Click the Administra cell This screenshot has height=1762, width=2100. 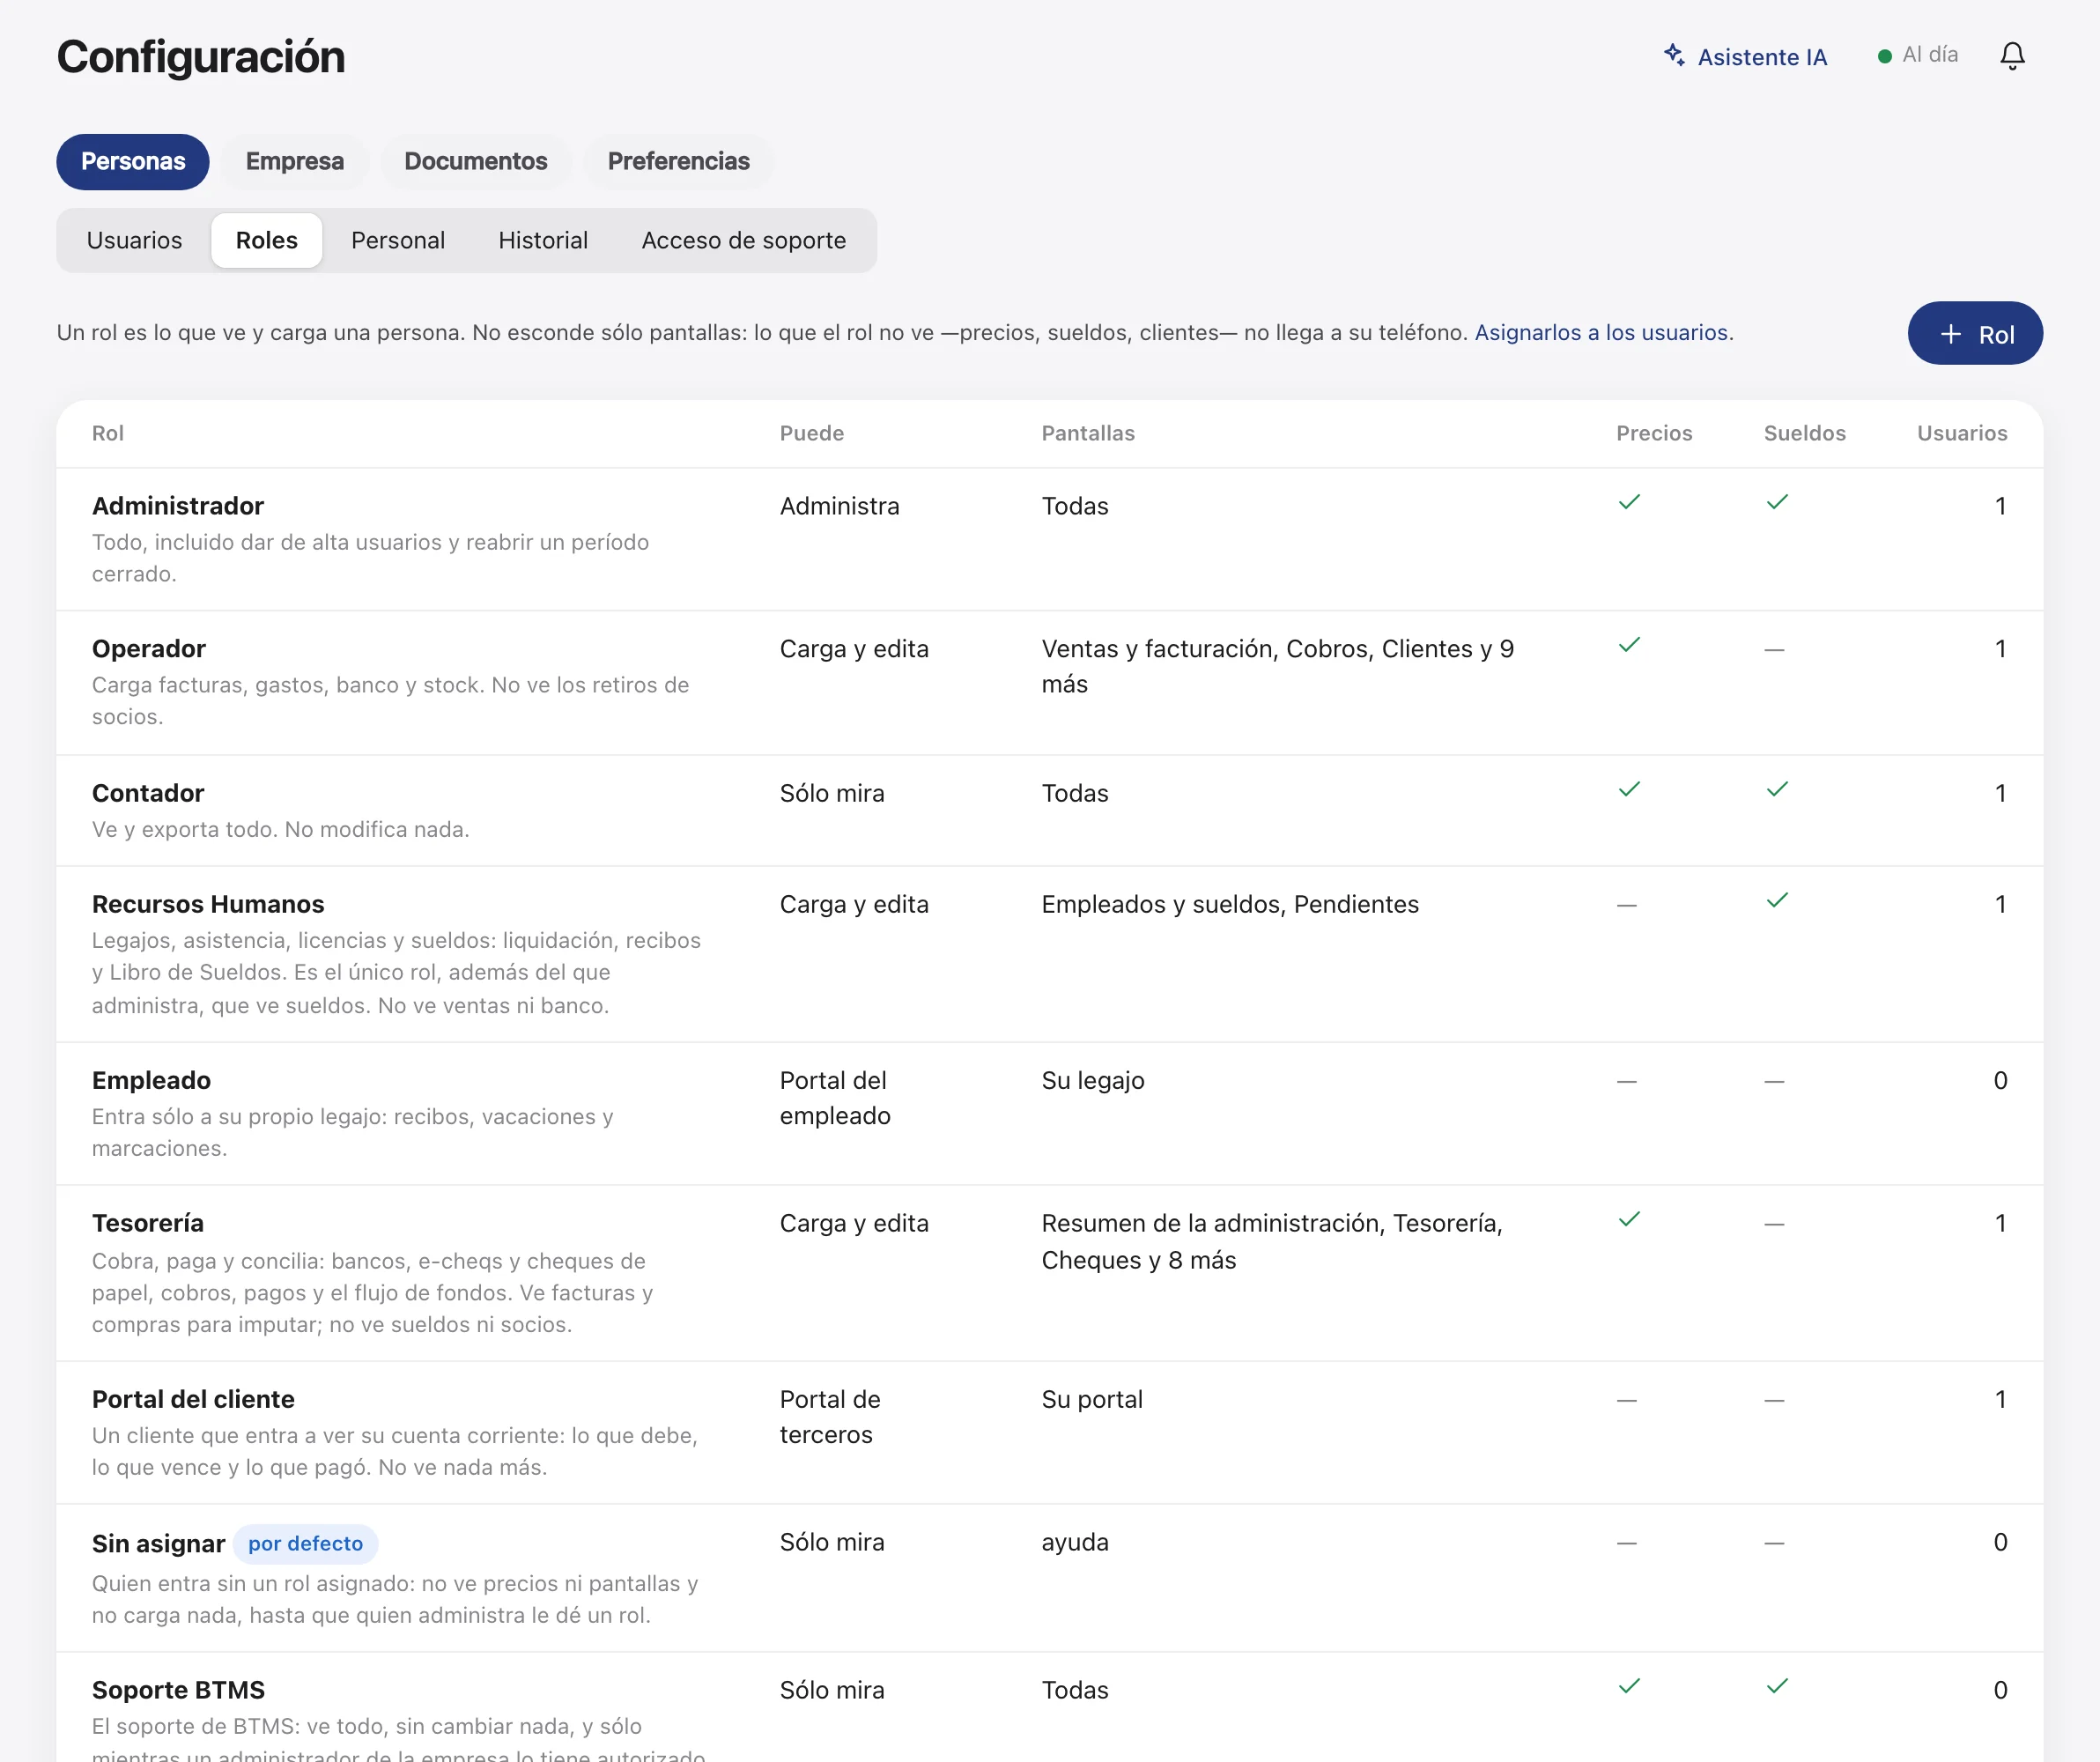(839, 506)
